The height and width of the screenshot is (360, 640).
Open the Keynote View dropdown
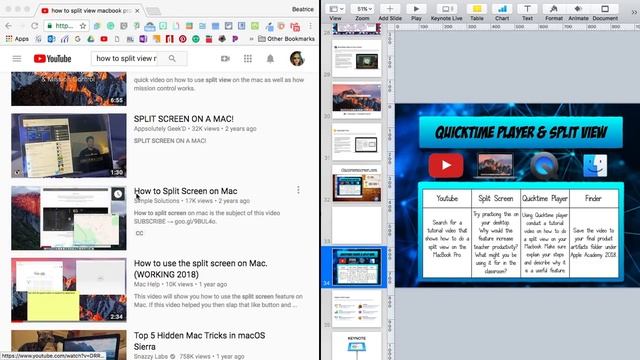point(336,12)
